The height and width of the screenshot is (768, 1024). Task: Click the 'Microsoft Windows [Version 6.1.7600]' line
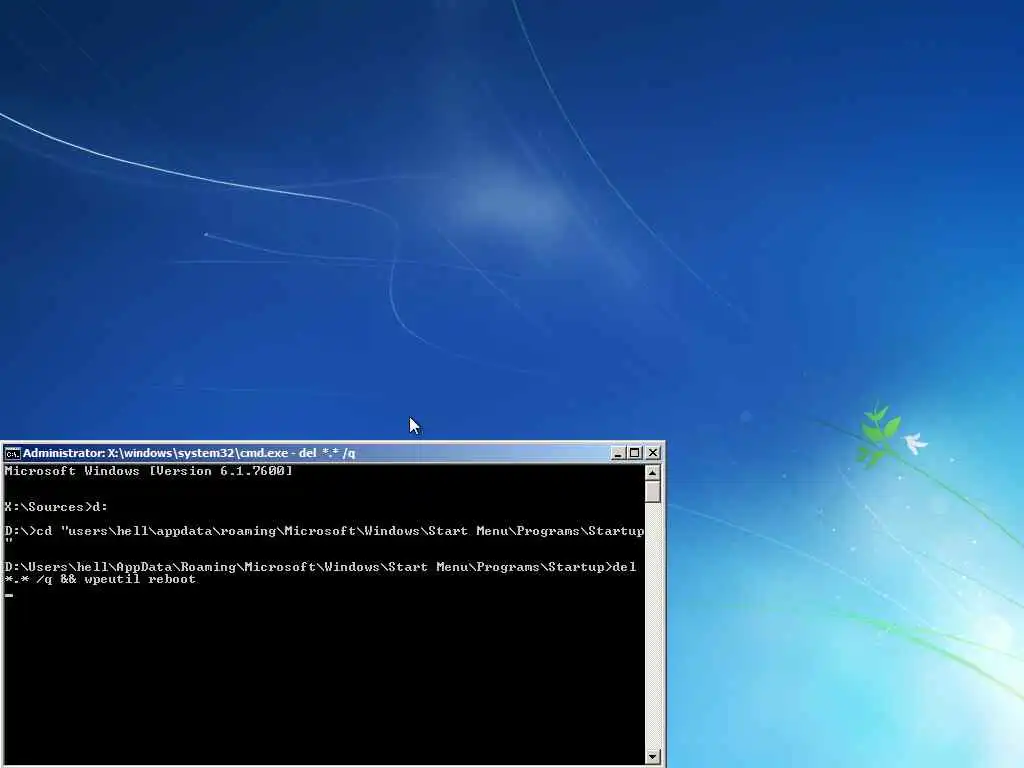[x=148, y=471]
